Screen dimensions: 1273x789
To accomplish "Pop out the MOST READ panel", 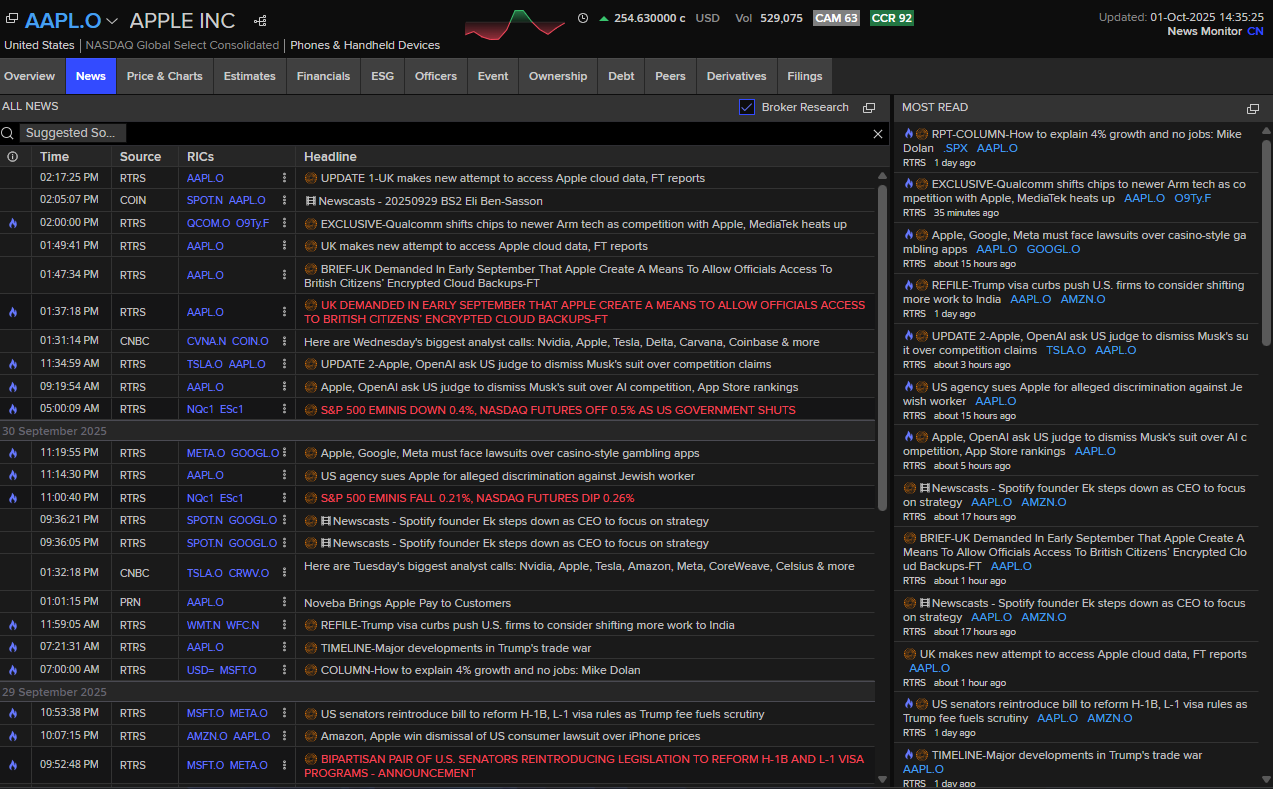I will [x=1253, y=108].
